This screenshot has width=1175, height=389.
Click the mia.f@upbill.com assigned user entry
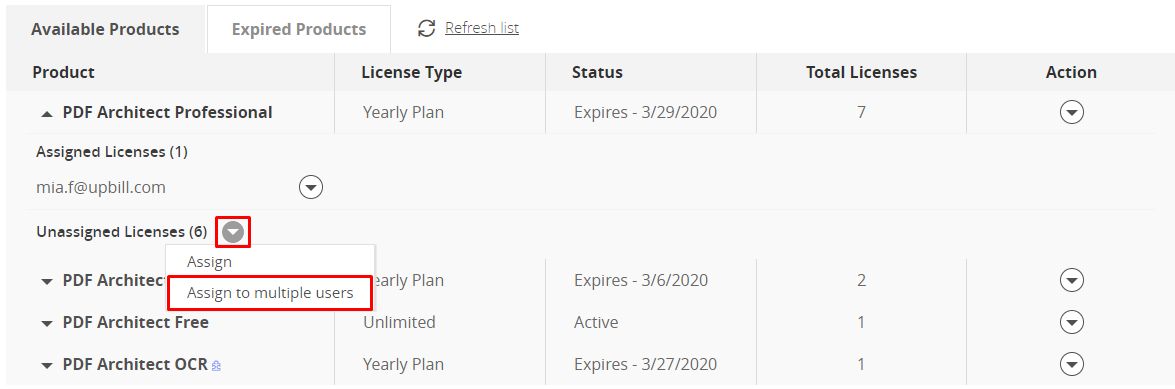tap(101, 187)
